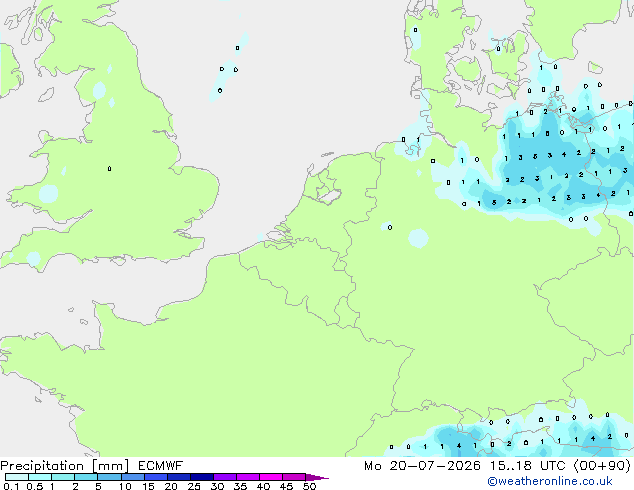Image resolution: width=634 pixels, height=490 pixels.
Task: Click the "(00+90)" forecast offset text
Action: (602, 466)
